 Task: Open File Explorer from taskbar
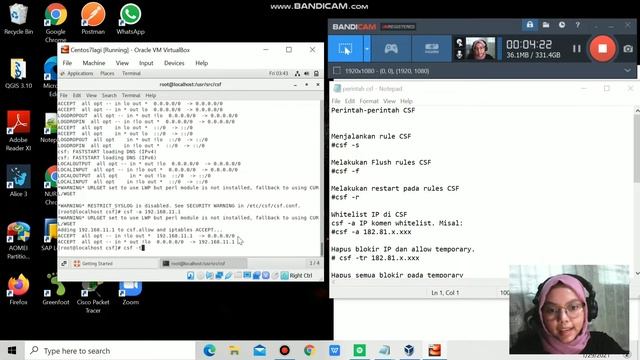tap(234, 350)
